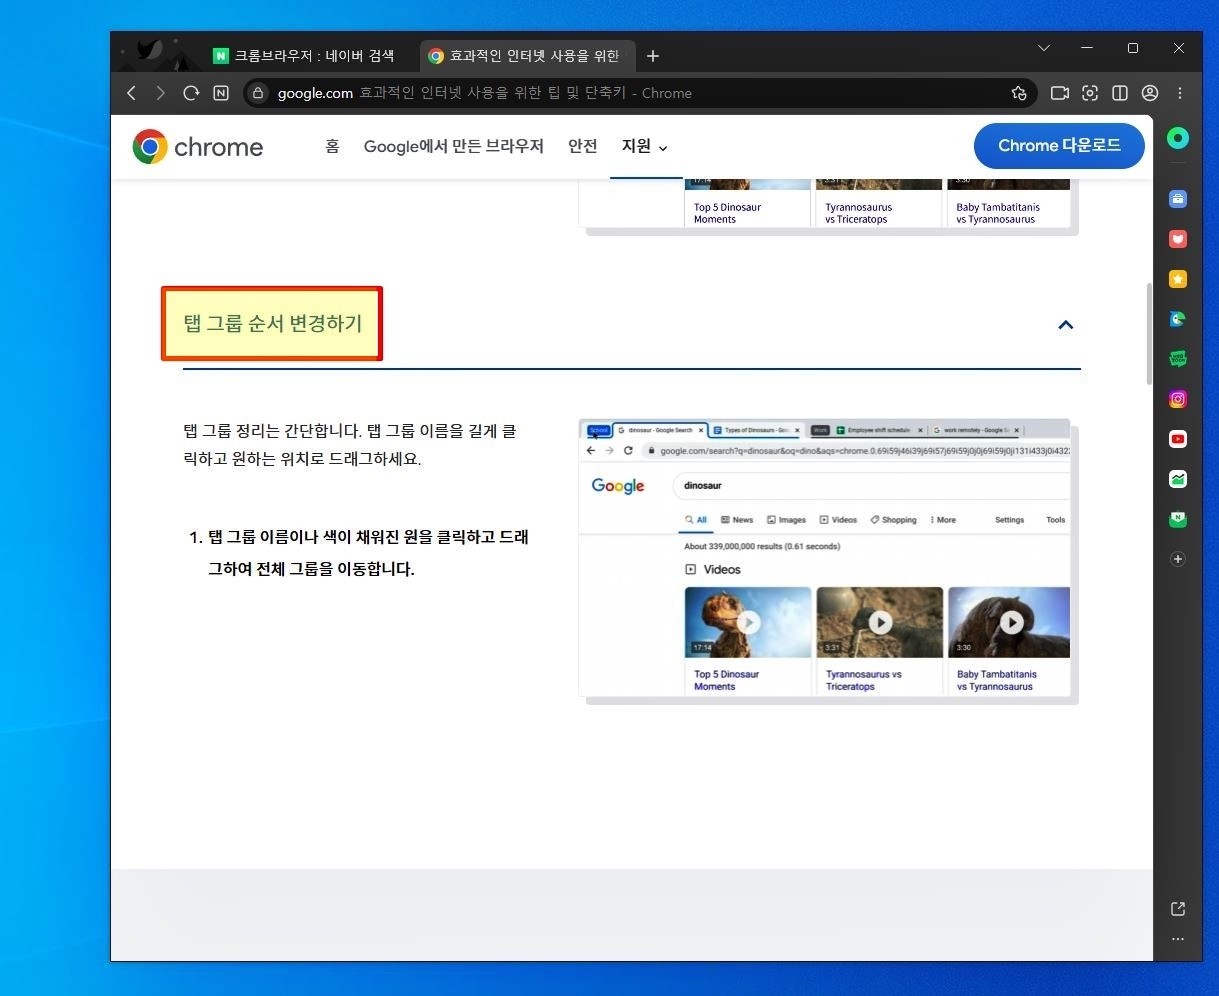The width and height of the screenshot is (1219, 996).
Task: Expand the 지원 dropdown menu
Action: coord(645,146)
